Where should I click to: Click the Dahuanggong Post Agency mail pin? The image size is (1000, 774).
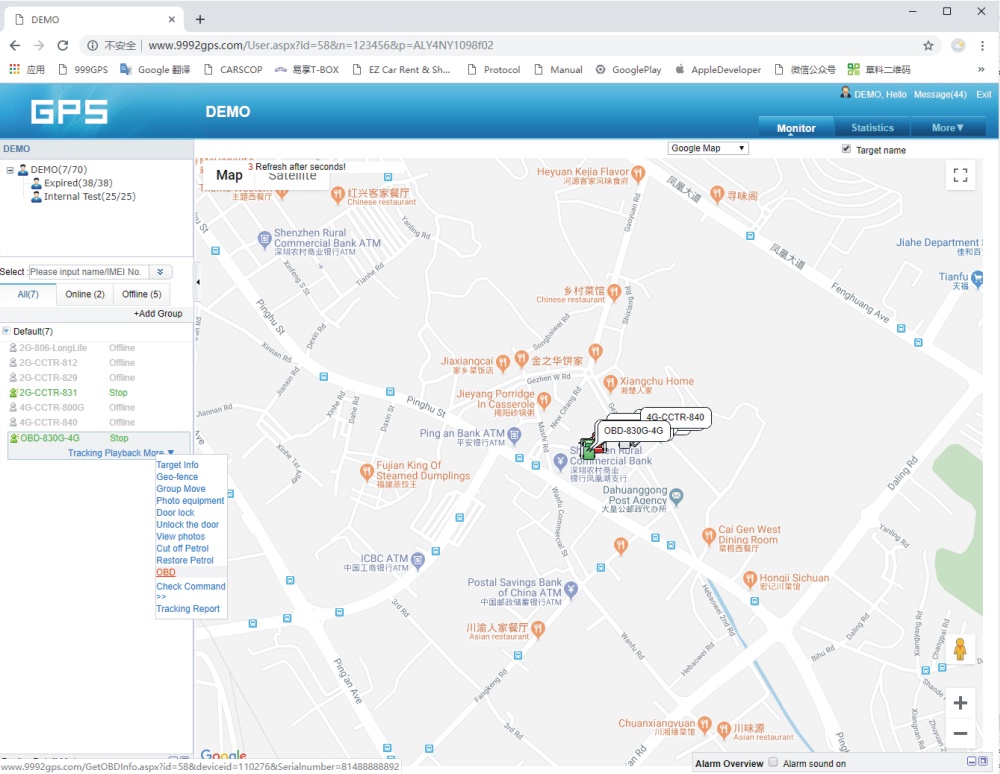[676, 495]
